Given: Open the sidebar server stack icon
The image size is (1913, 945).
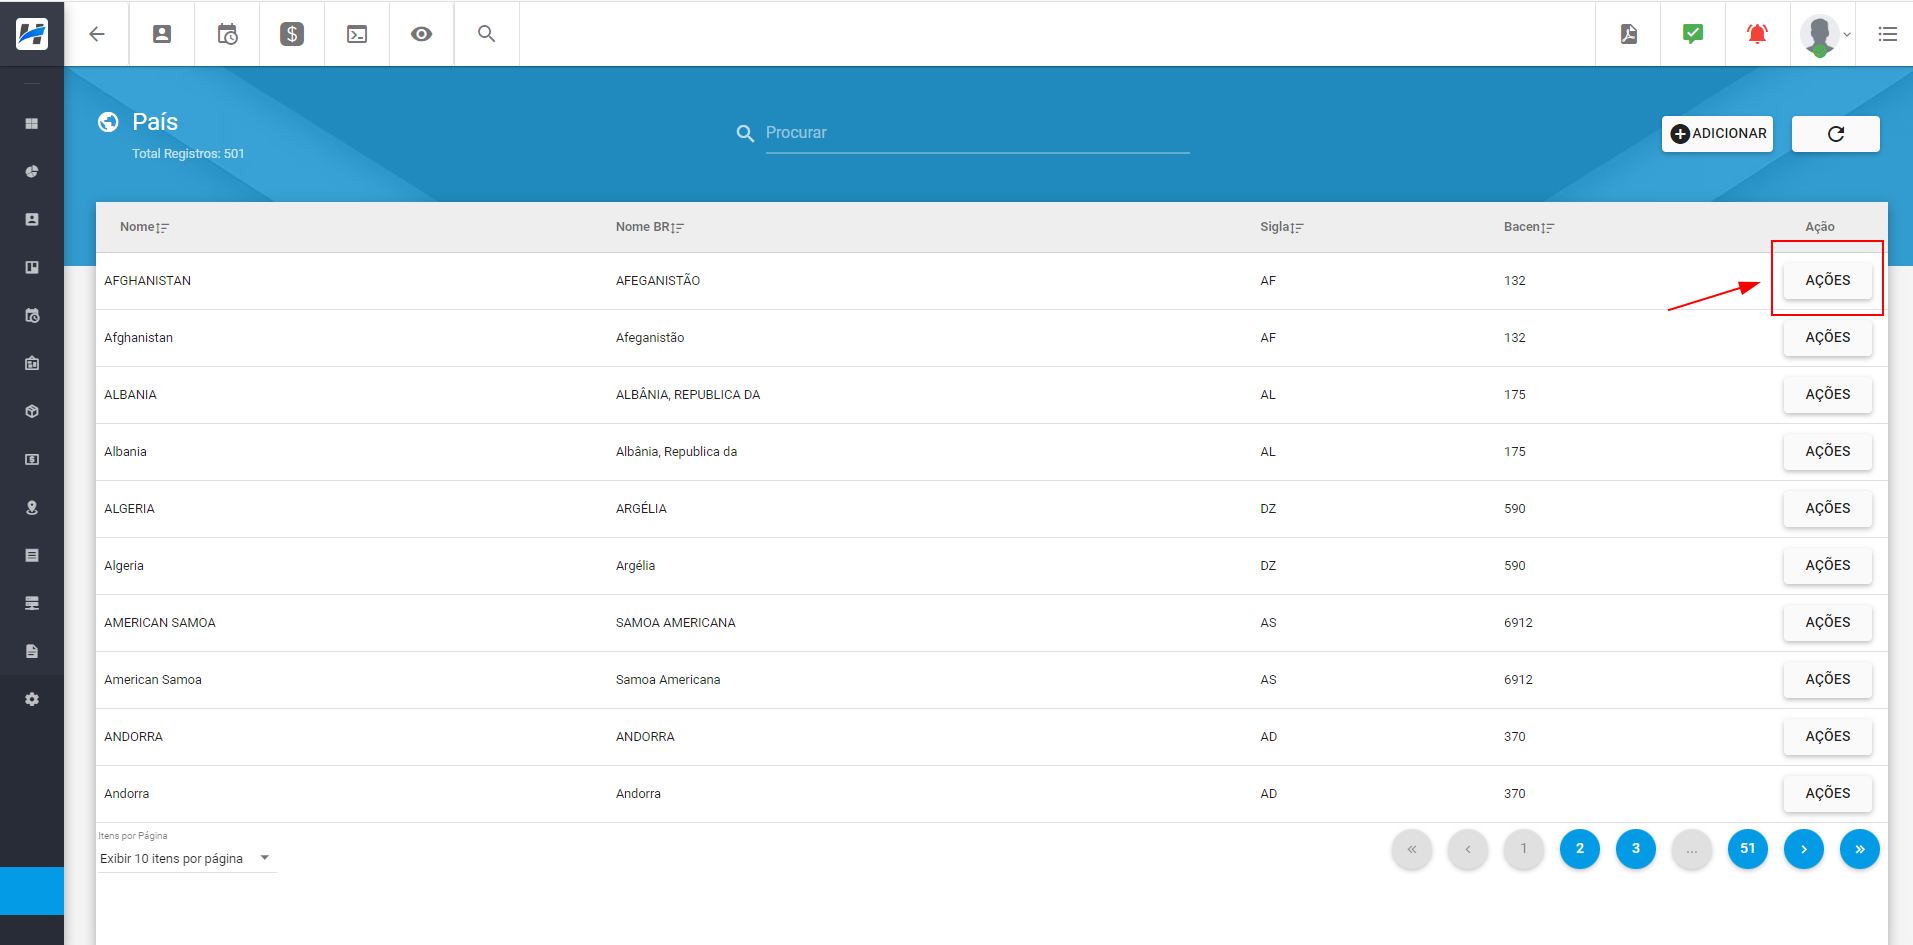Looking at the screenshot, I should pyautogui.click(x=32, y=604).
